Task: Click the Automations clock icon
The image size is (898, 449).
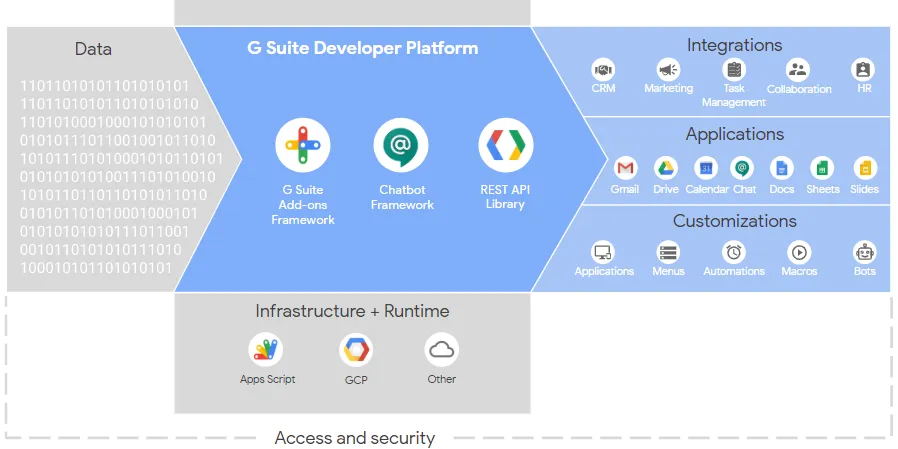Action: click(734, 253)
